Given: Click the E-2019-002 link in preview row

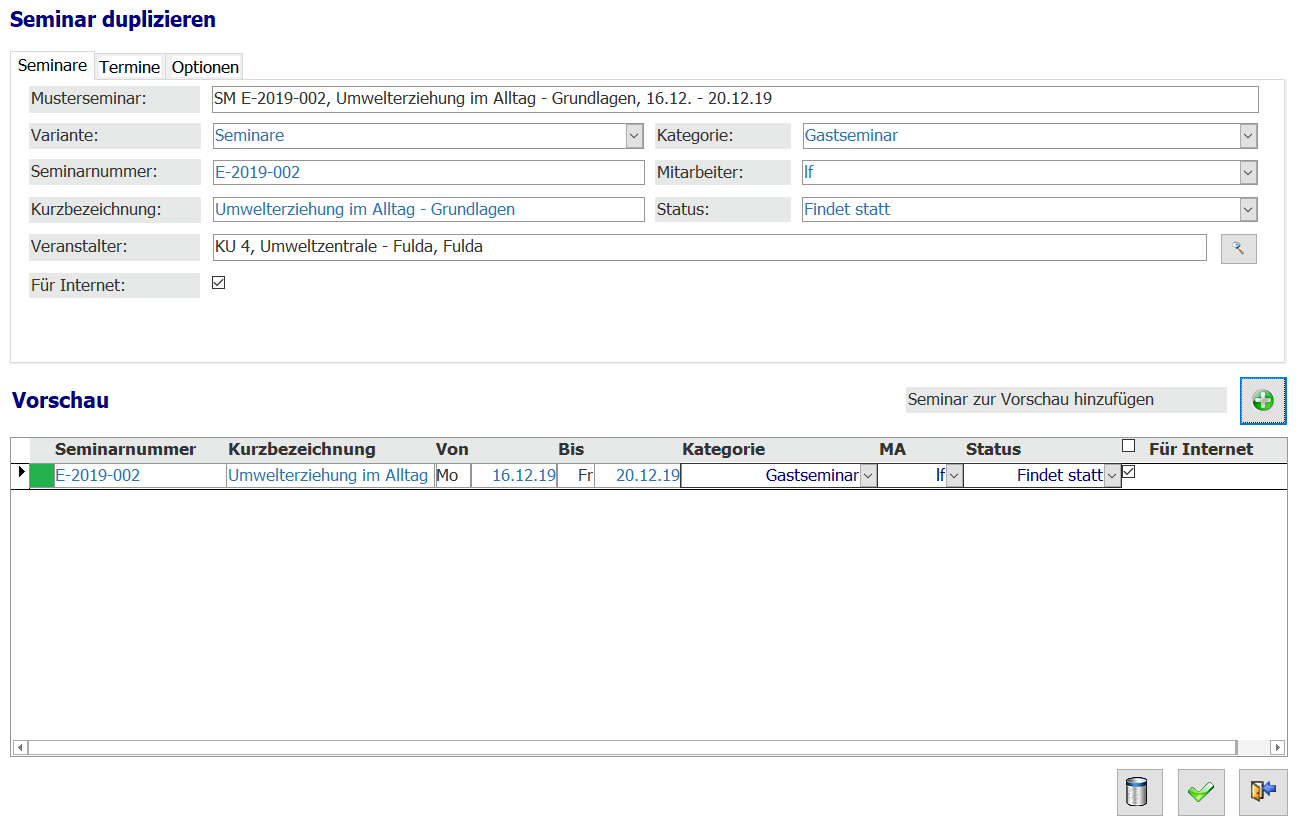Looking at the screenshot, I should tap(97, 476).
